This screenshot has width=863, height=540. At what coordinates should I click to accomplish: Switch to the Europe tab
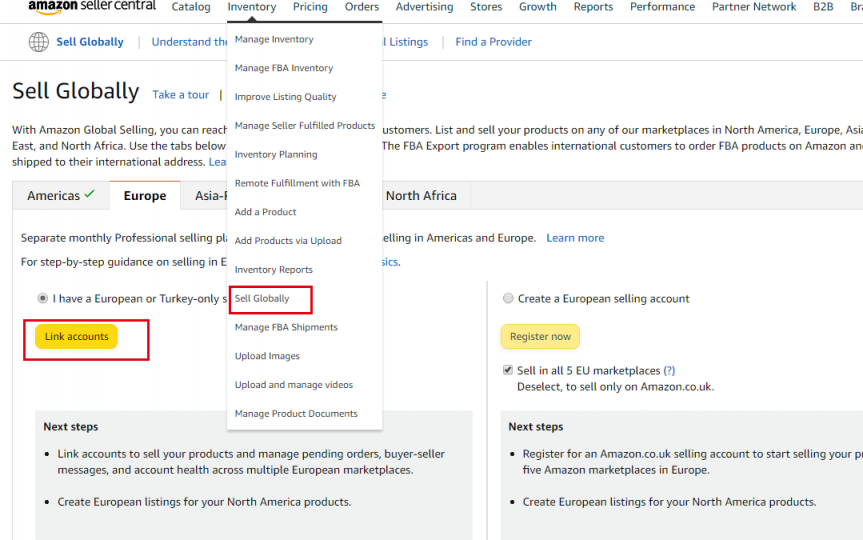point(145,195)
